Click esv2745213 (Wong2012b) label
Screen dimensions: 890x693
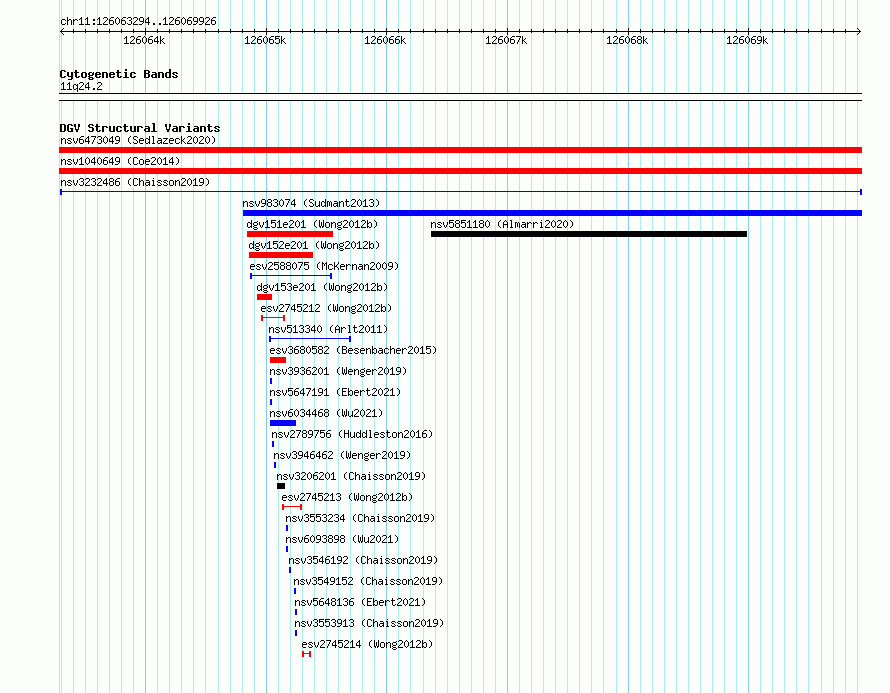coord(347,497)
